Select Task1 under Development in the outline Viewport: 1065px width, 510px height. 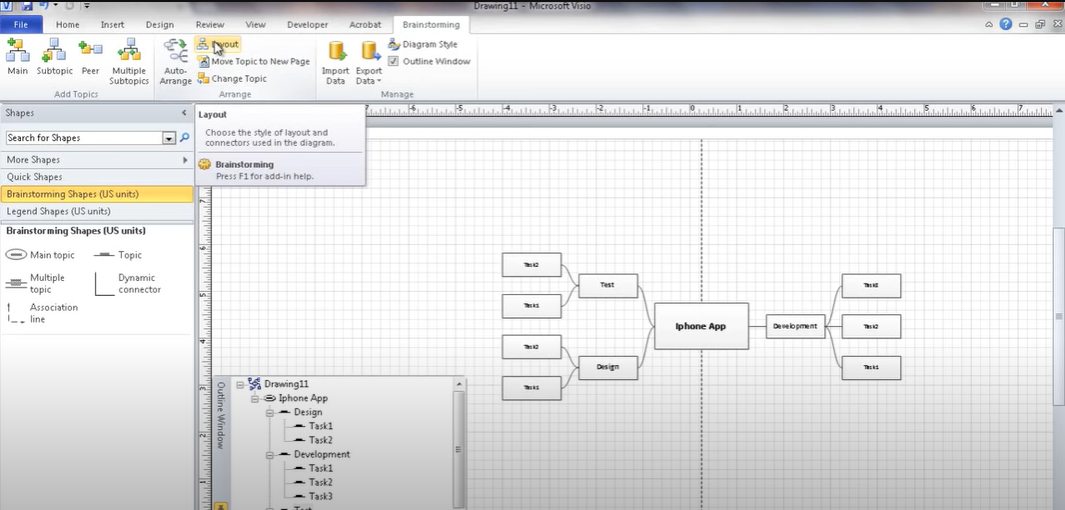click(321, 469)
